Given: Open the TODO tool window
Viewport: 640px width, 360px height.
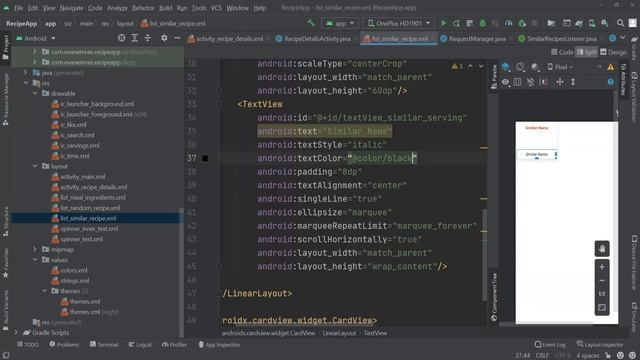Looking at the screenshot, I should tap(28, 345).
